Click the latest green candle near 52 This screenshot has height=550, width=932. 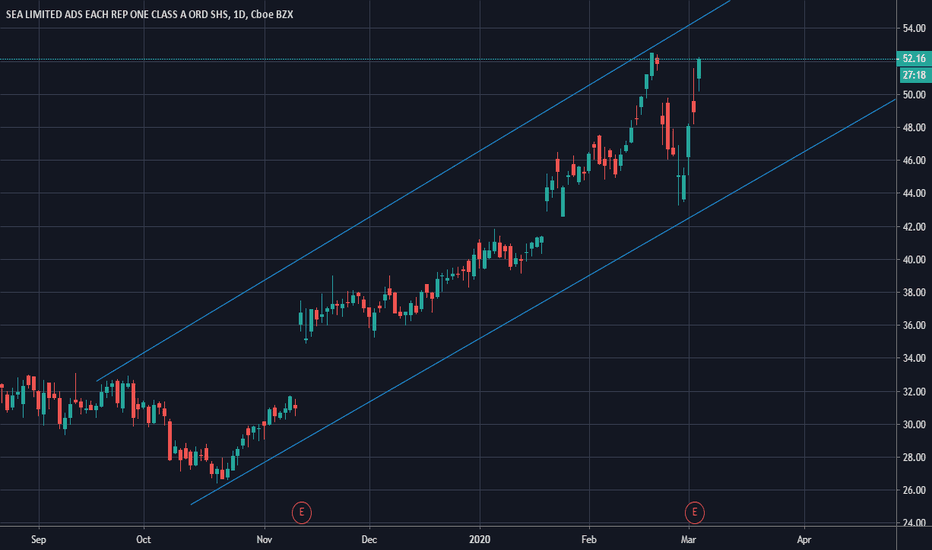coord(699,68)
